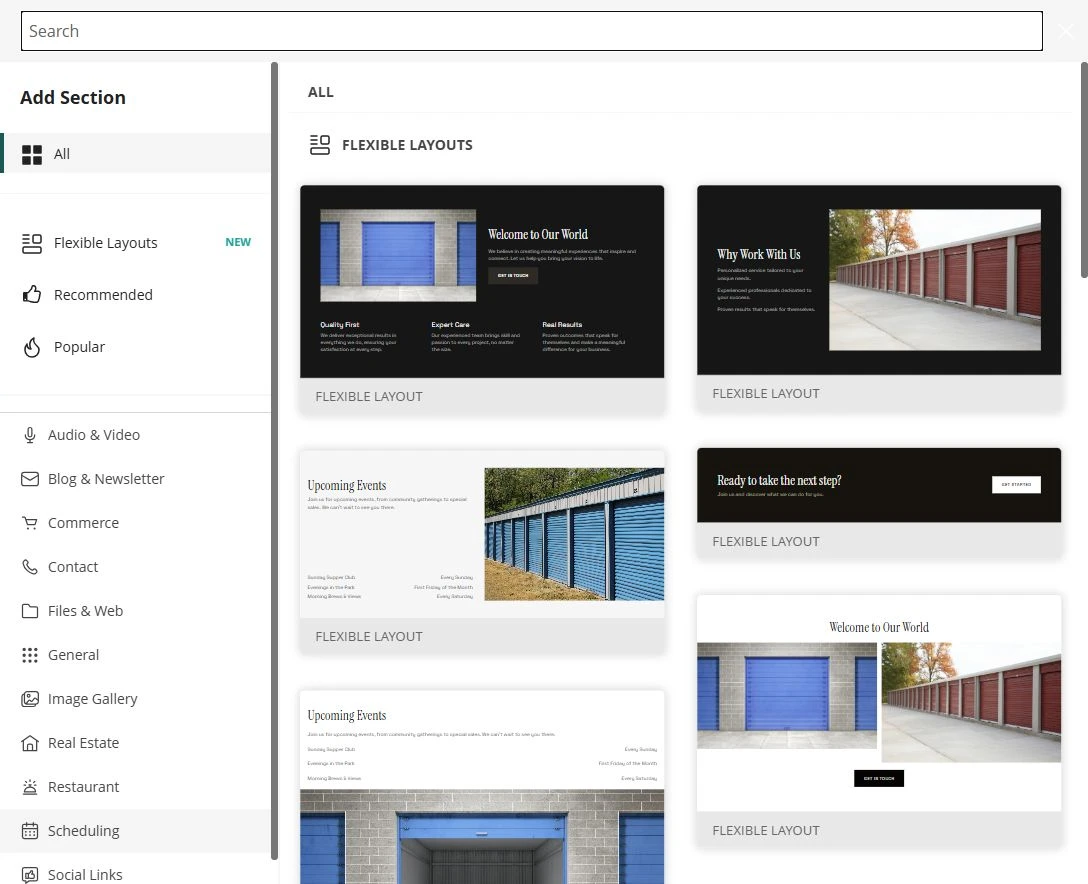Choose the Ready to take the next step layout
The width and height of the screenshot is (1088, 884).
(x=878, y=485)
